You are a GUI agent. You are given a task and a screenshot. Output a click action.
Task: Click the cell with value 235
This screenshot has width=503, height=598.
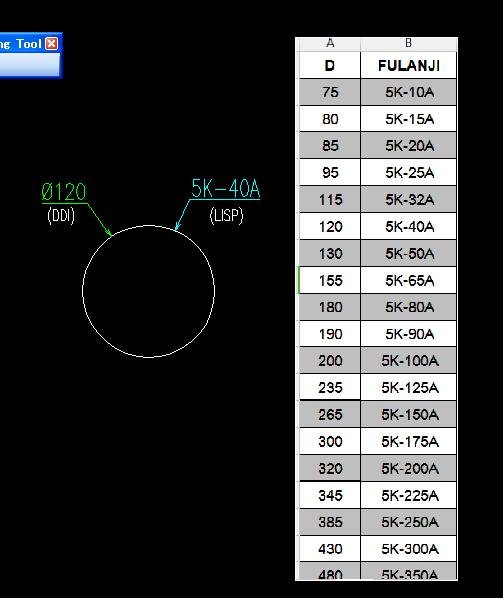click(x=330, y=387)
